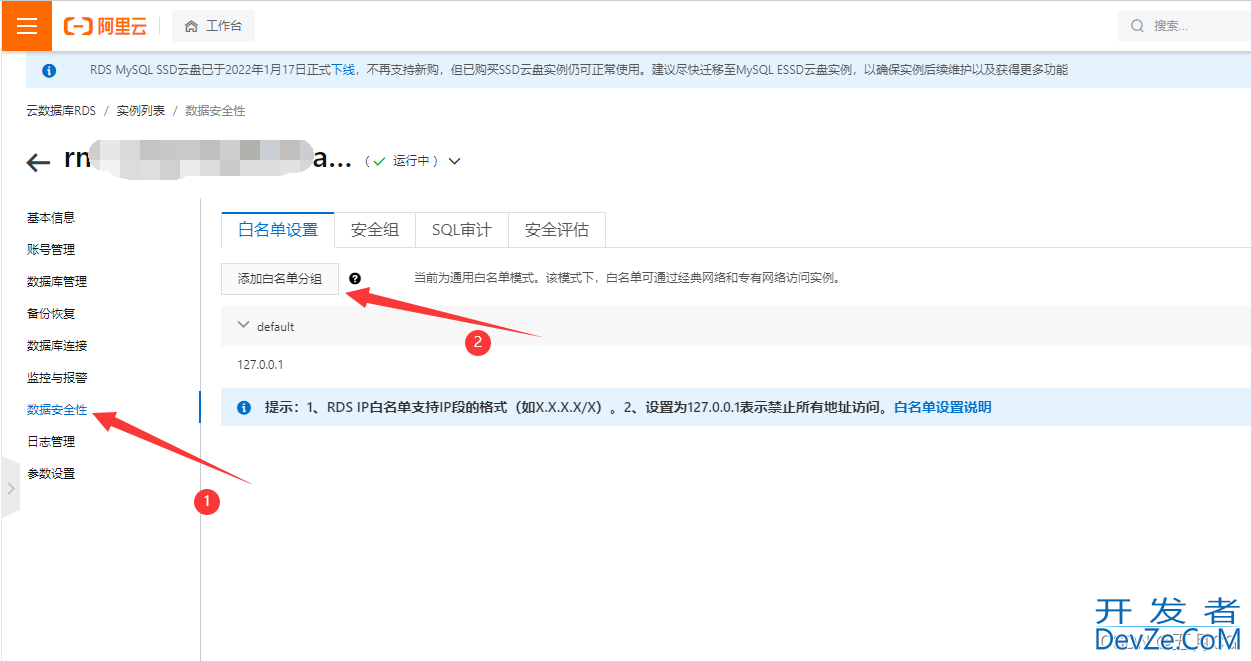Open 参数设置 in sidebar

(51, 474)
